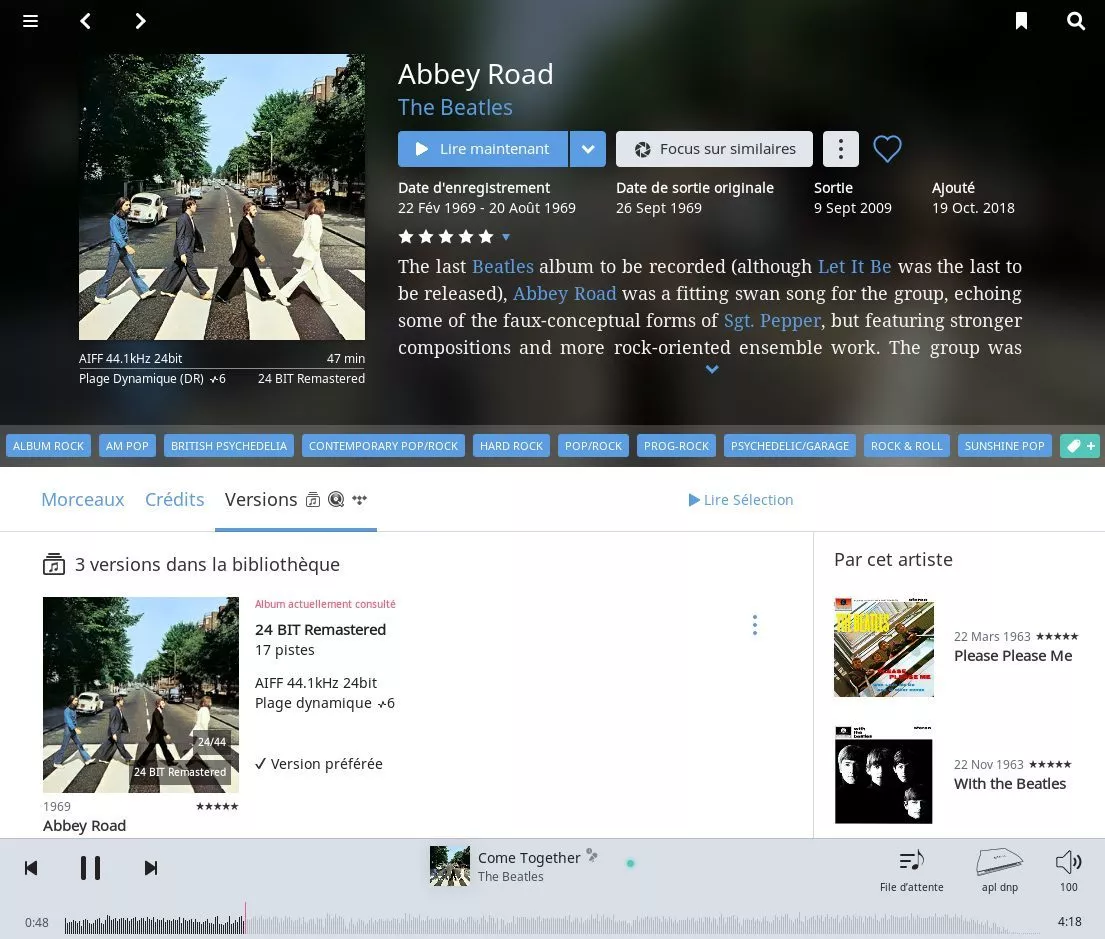The width and height of the screenshot is (1105, 939).
Task: Open bookmarks from the top bar
Action: [1021, 21]
